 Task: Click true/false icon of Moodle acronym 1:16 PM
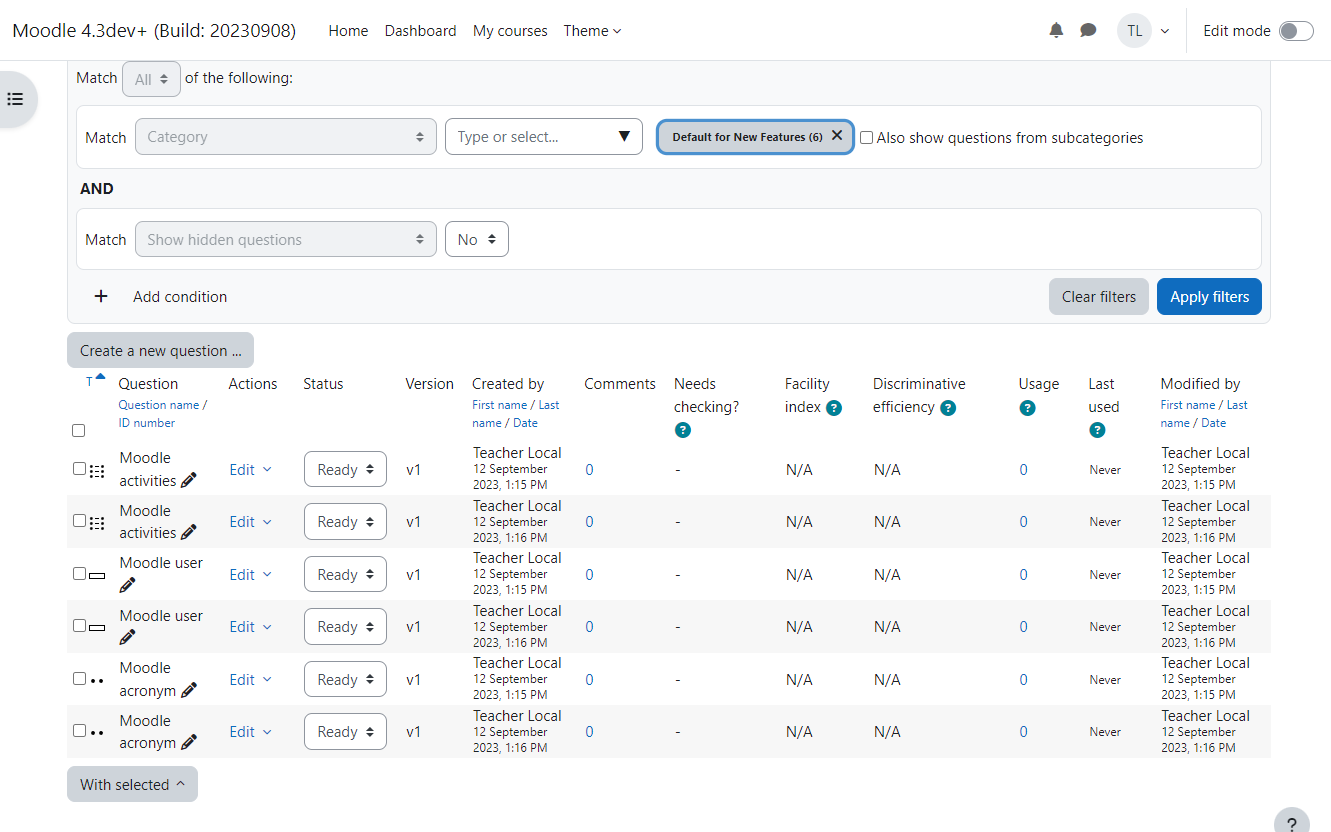click(x=97, y=732)
